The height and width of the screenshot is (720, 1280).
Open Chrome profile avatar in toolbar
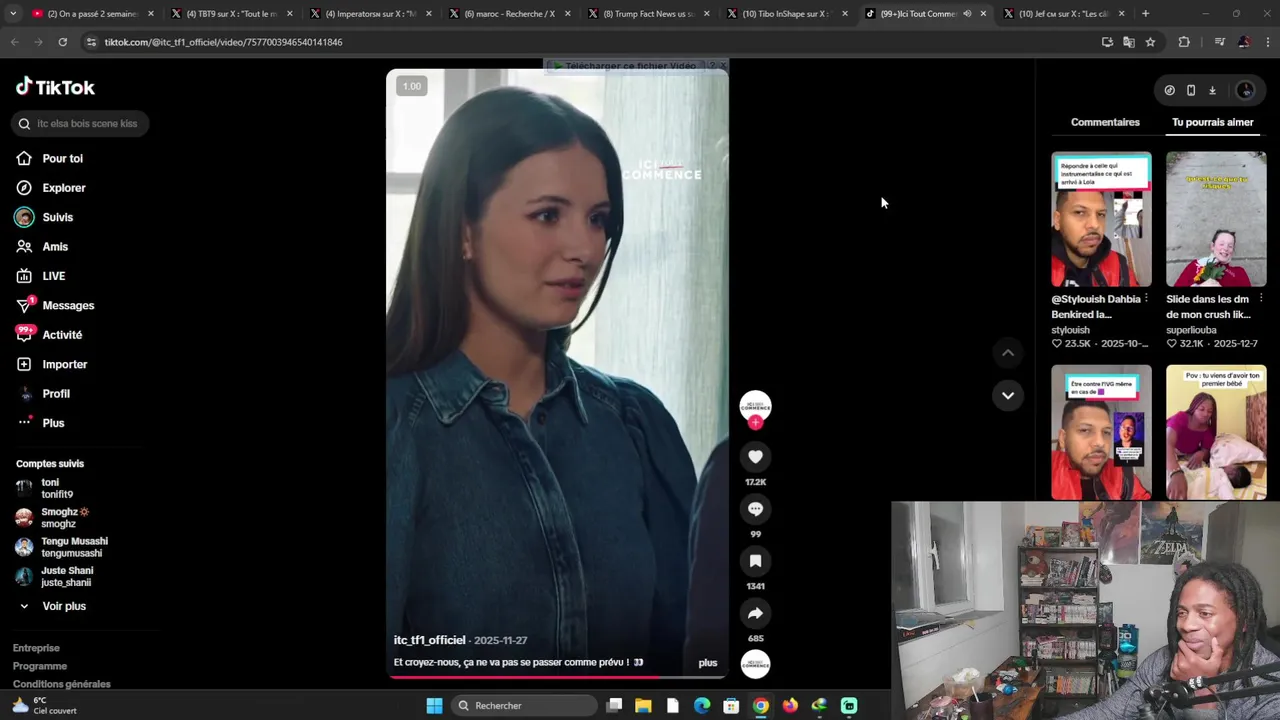tap(1244, 42)
